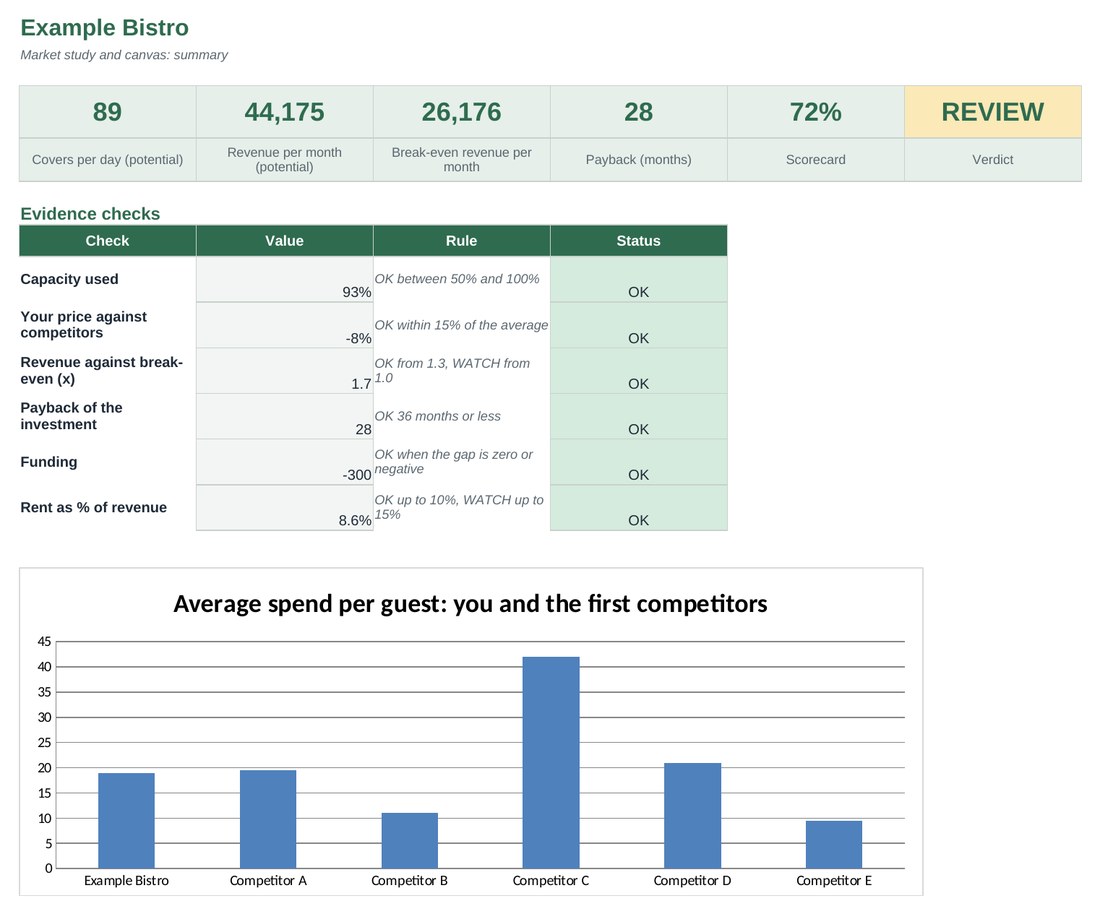Click the subtitle 'Market study and canvas: summary'
The height and width of the screenshot is (914, 1100).
click(124, 55)
